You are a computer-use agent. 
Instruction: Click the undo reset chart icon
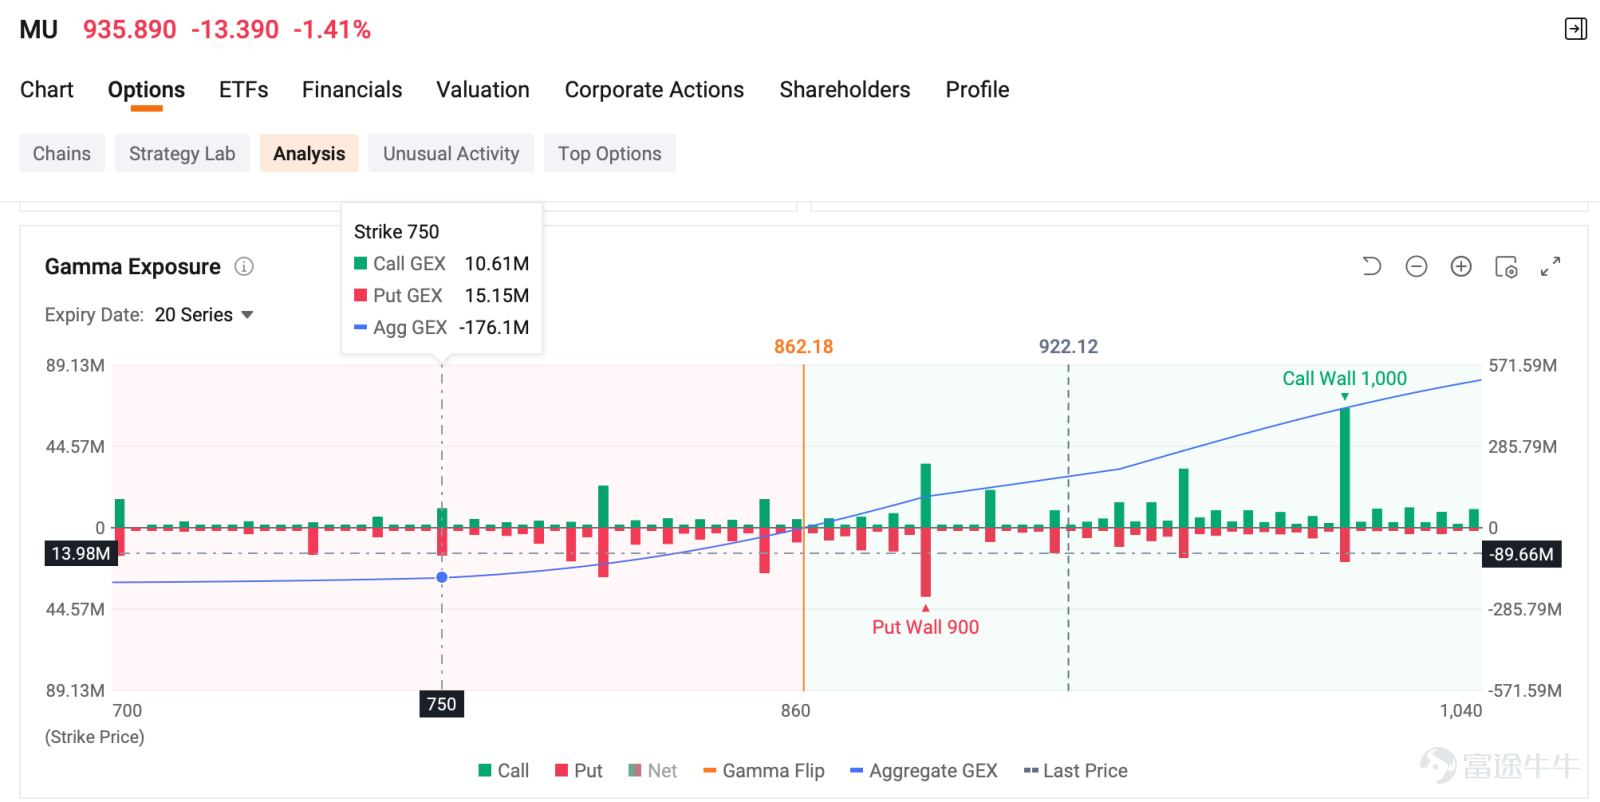click(x=1372, y=266)
